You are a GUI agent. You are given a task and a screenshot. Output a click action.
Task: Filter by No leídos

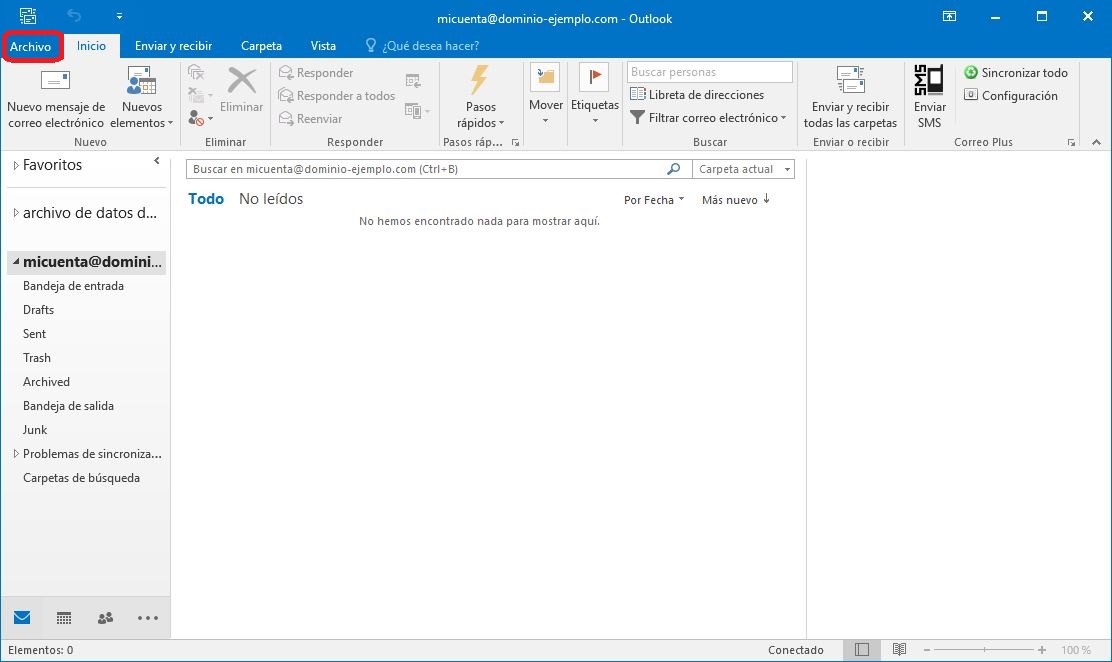click(271, 199)
